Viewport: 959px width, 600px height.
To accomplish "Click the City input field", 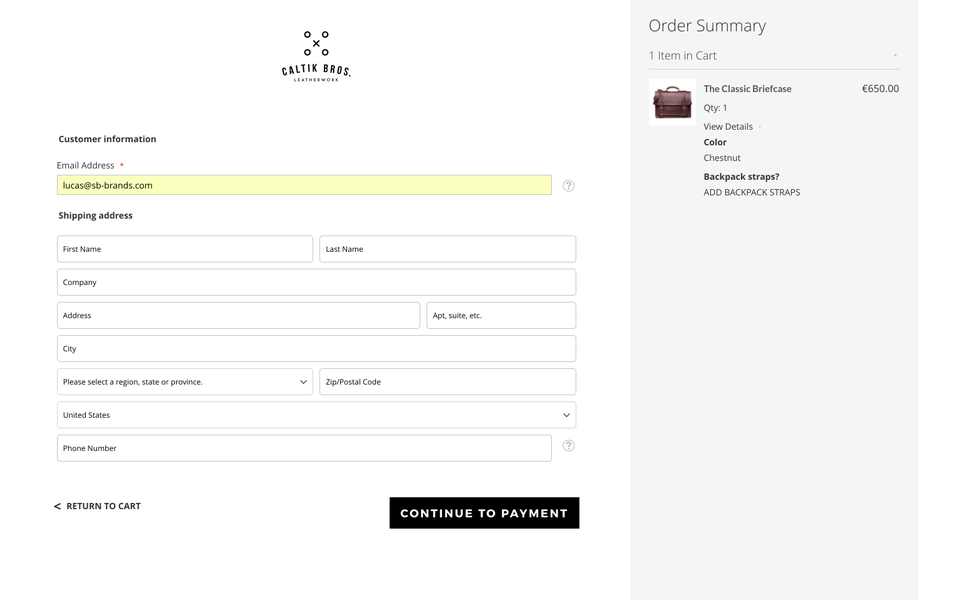I will tap(316, 349).
